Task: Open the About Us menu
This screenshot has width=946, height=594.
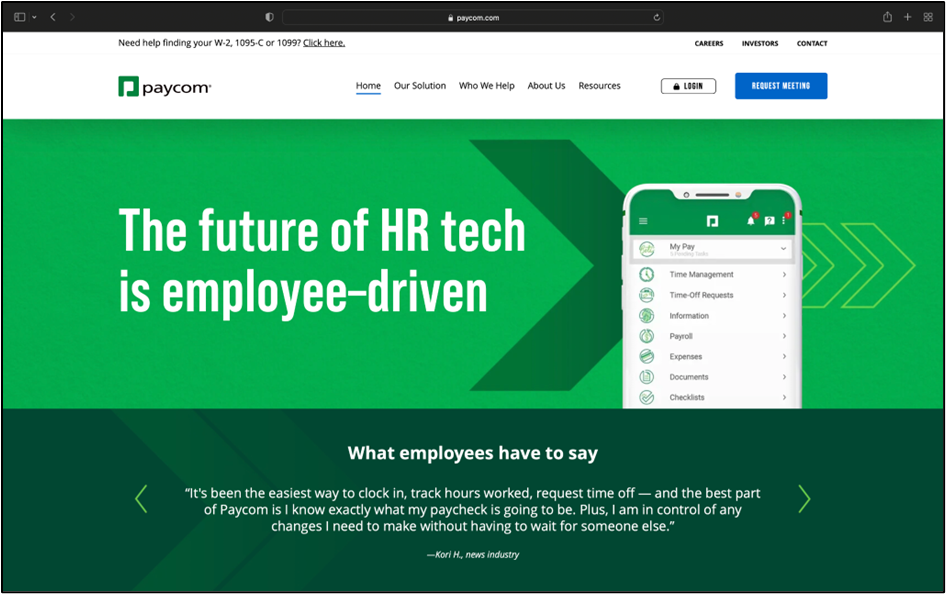Action: (547, 86)
